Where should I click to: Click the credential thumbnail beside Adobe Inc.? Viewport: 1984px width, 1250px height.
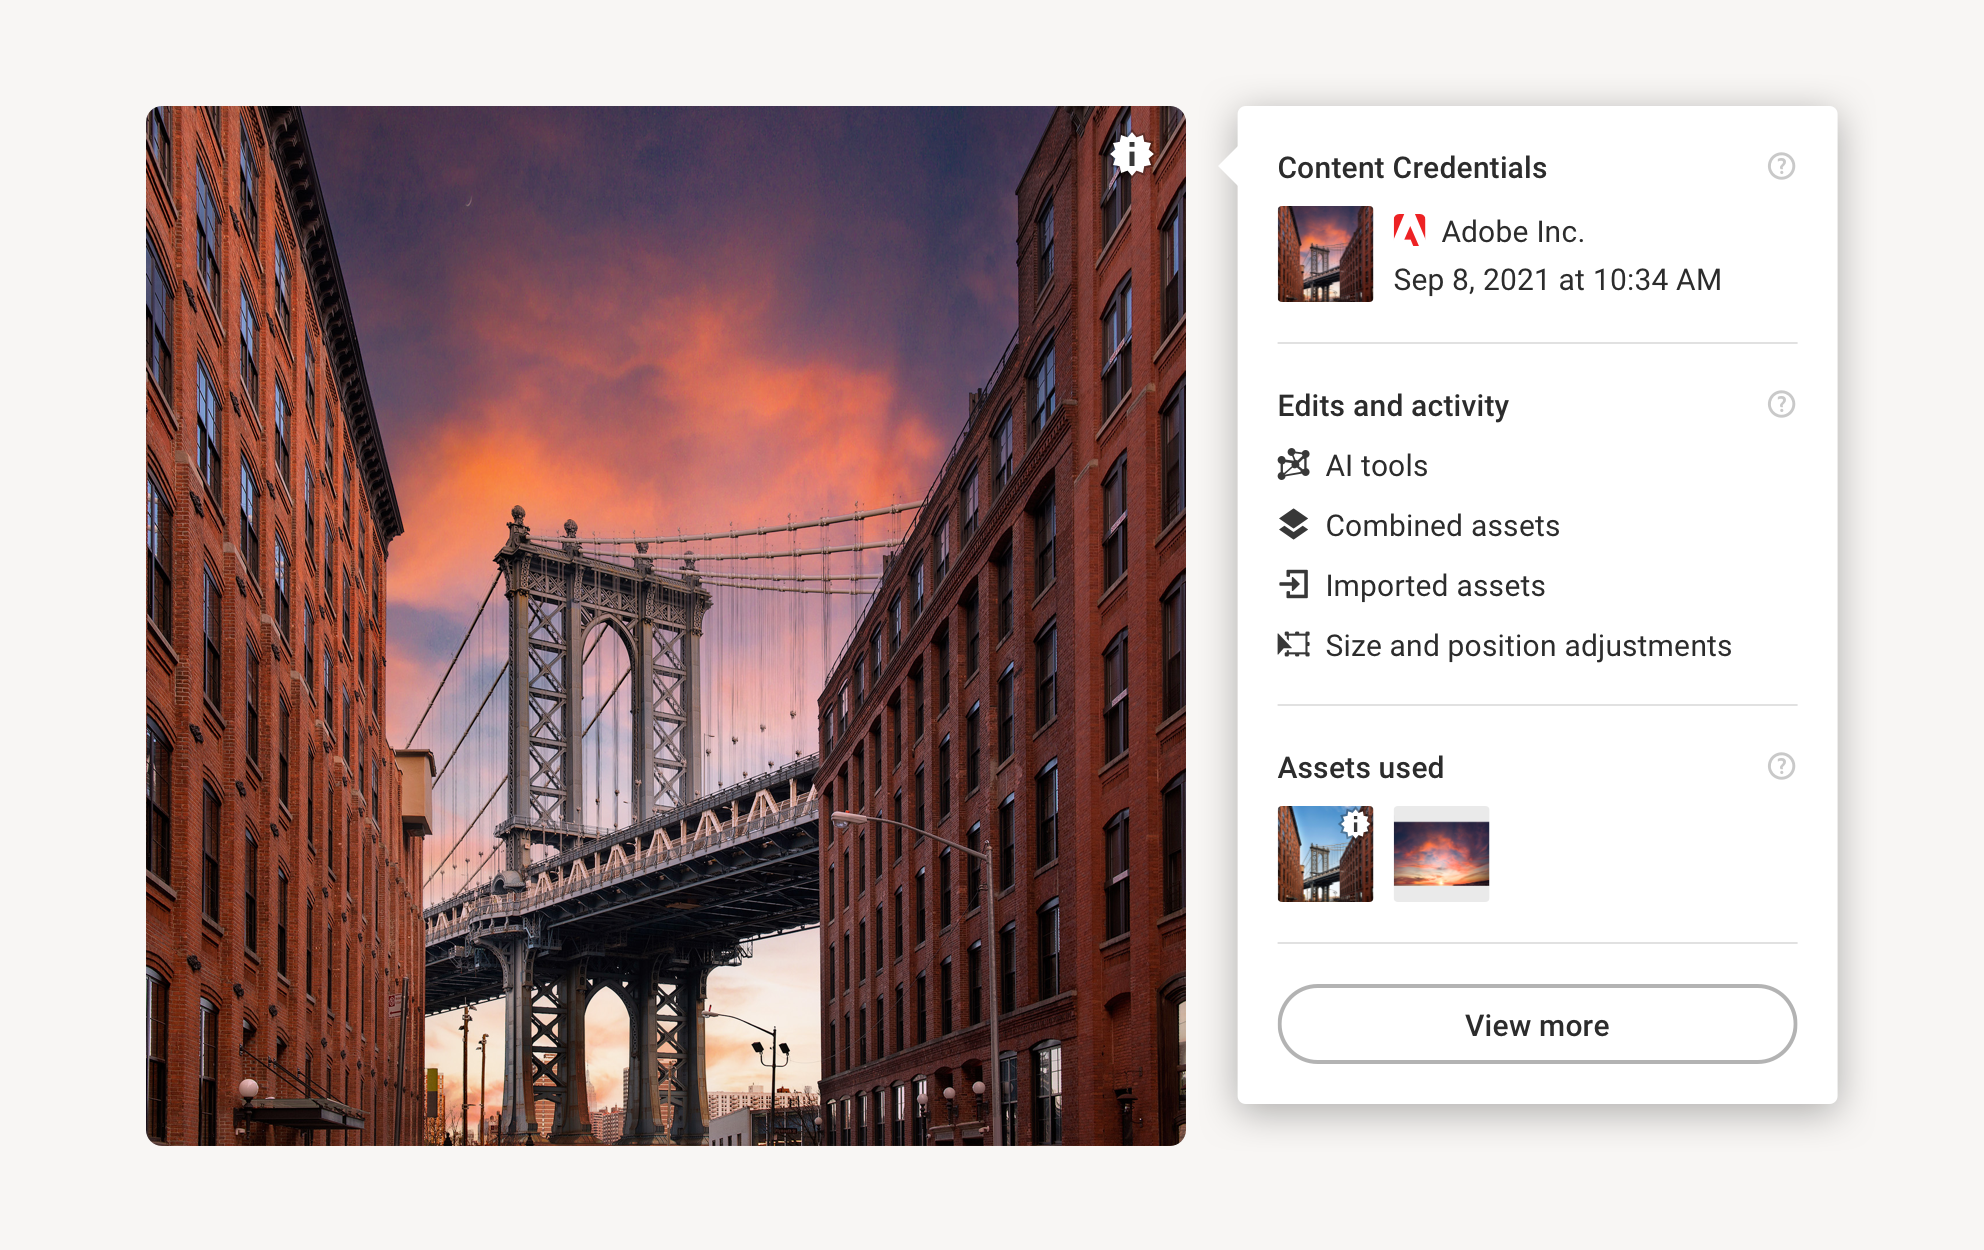click(x=1325, y=254)
